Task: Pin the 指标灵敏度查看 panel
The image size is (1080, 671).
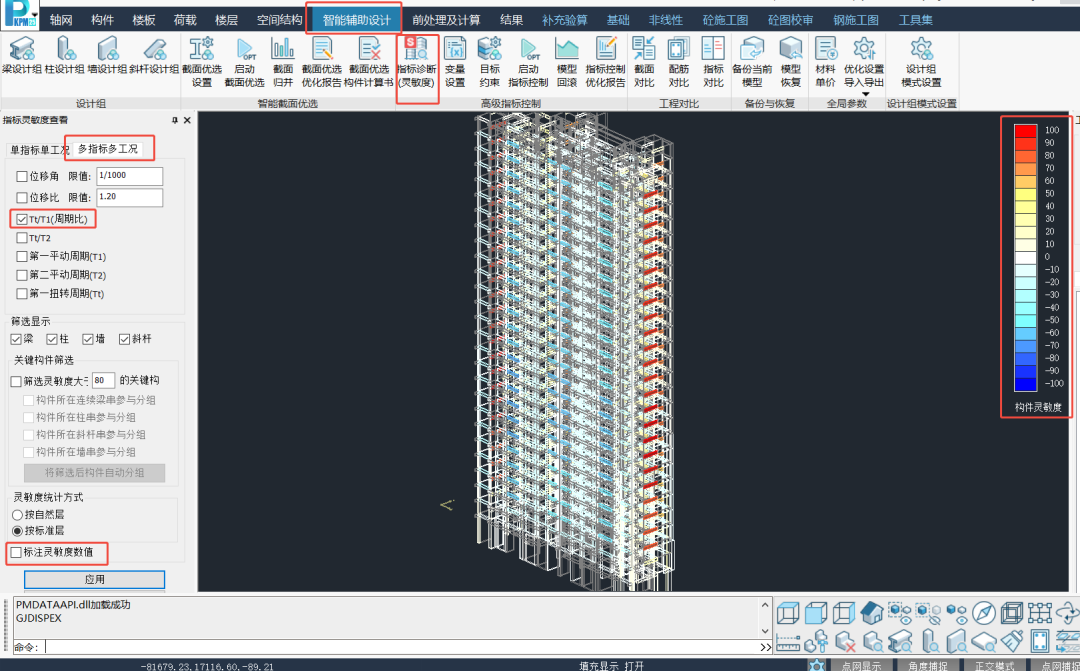Action: pos(174,120)
